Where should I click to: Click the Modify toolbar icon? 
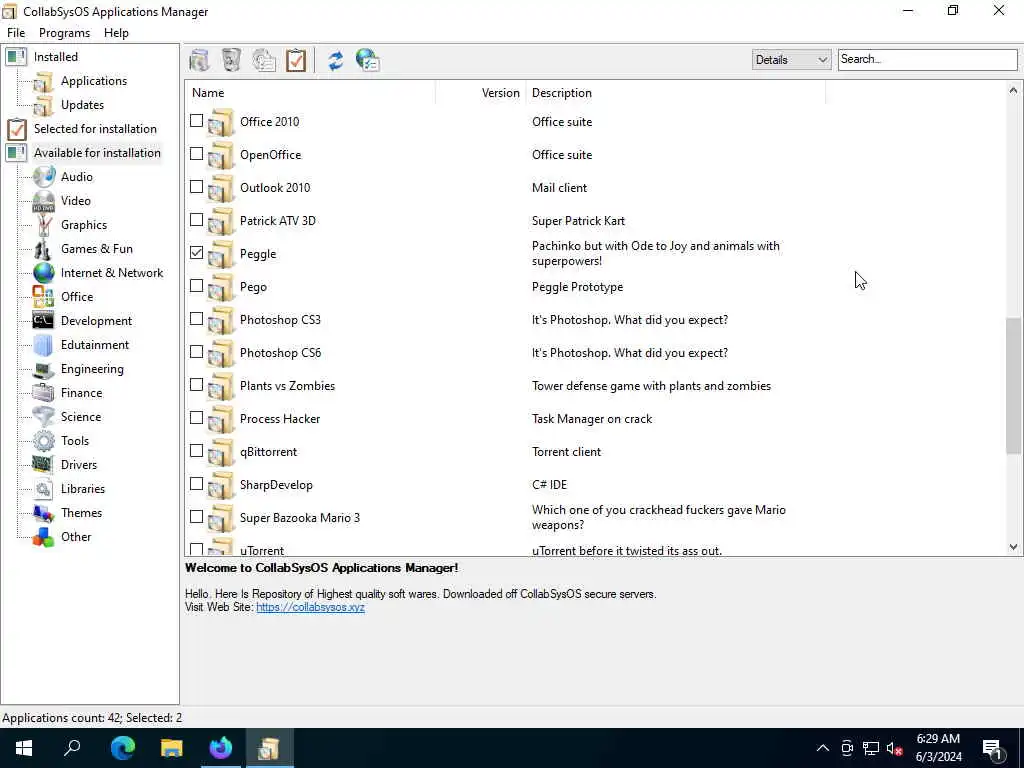(264, 60)
